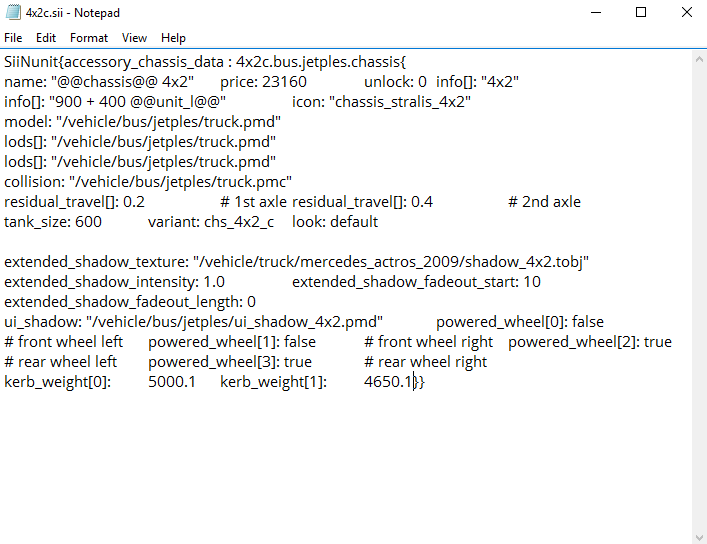This screenshot has width=707, height=544.
Task: Click the collision truck.pmc path line
Action: (x=148, y=182)
